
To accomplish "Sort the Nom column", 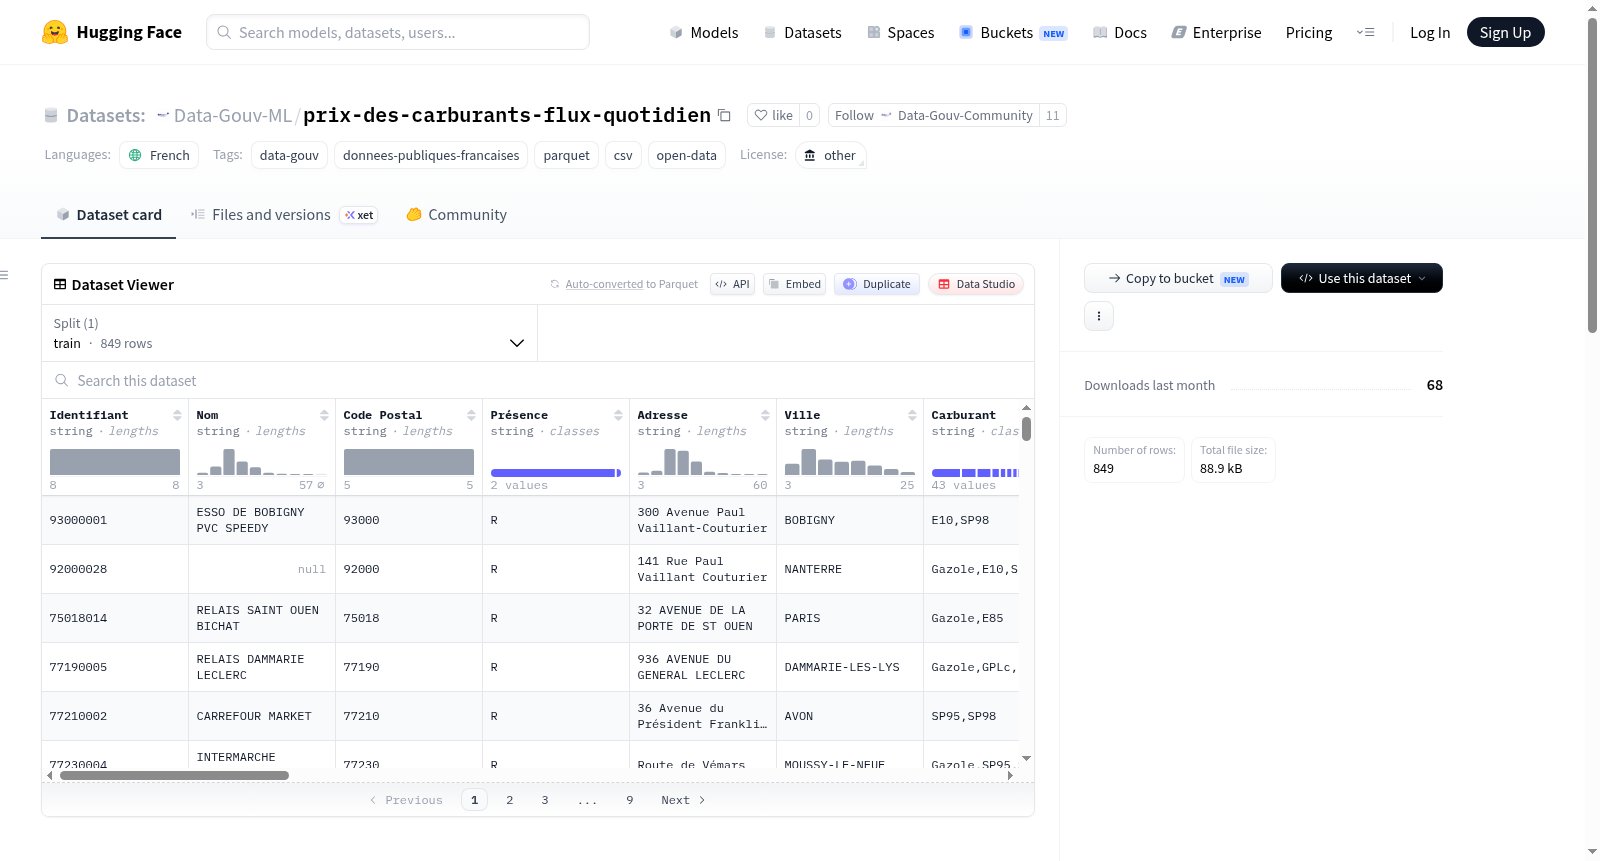I will coord(324,415).
